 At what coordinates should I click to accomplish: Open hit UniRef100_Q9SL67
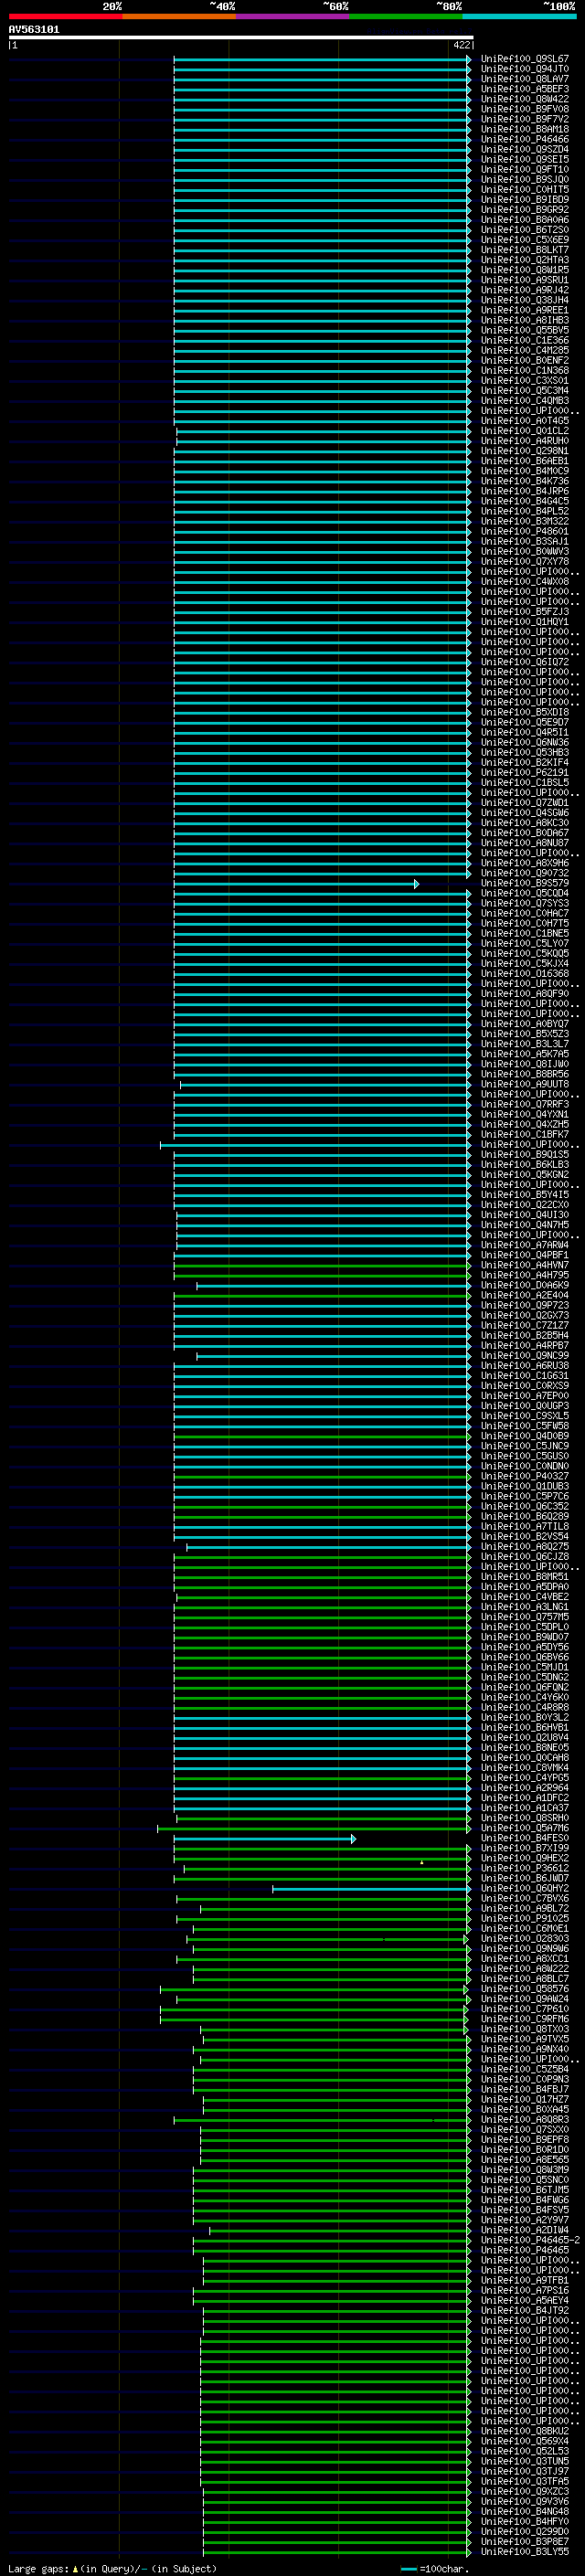[x=525, y=59]
